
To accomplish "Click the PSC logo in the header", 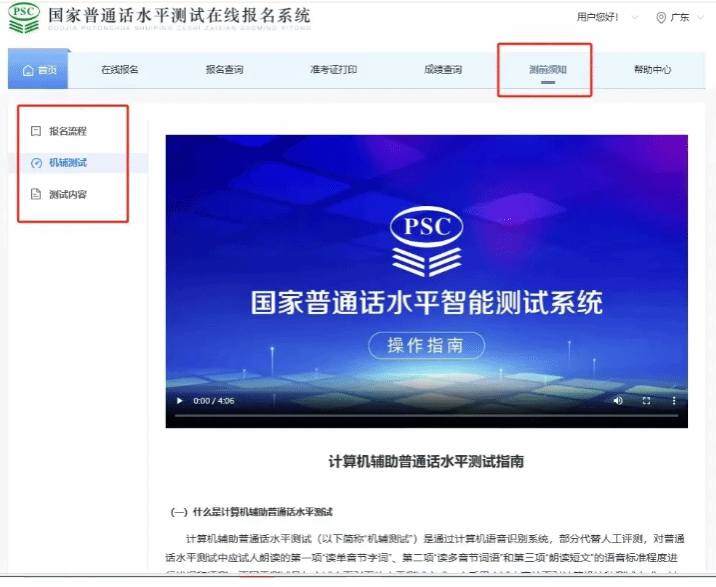I will 24,18.
